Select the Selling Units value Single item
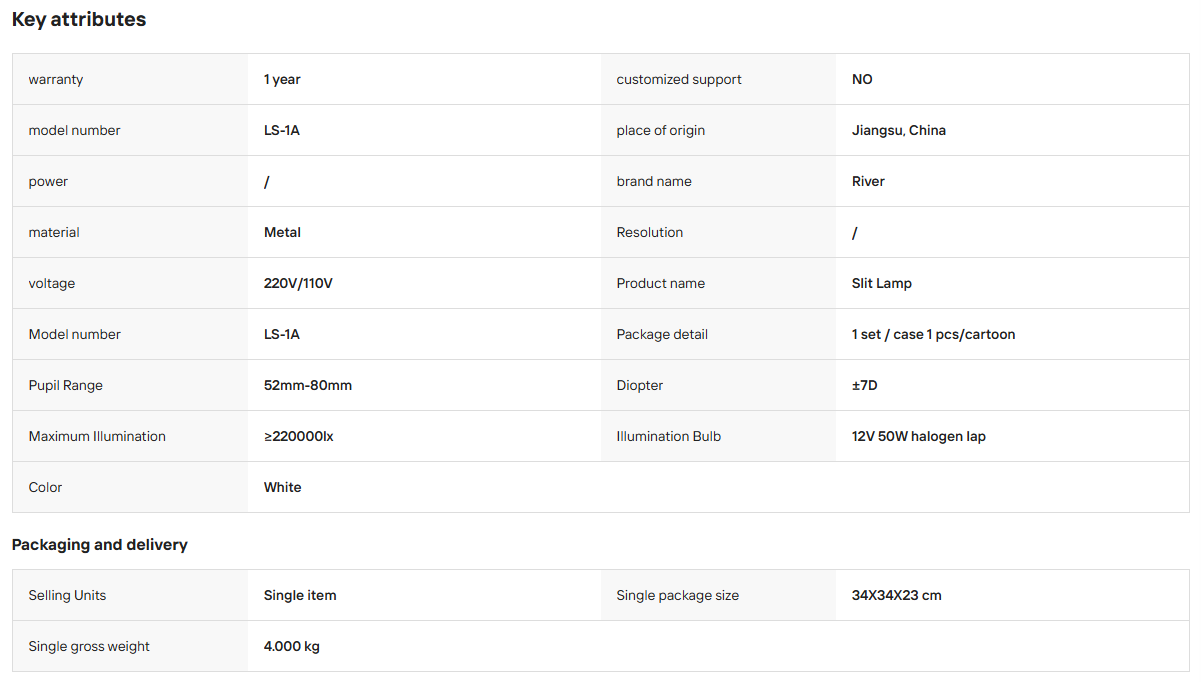Image resolution: width=1201 pixels, height=682 pixels. [300, 595]
